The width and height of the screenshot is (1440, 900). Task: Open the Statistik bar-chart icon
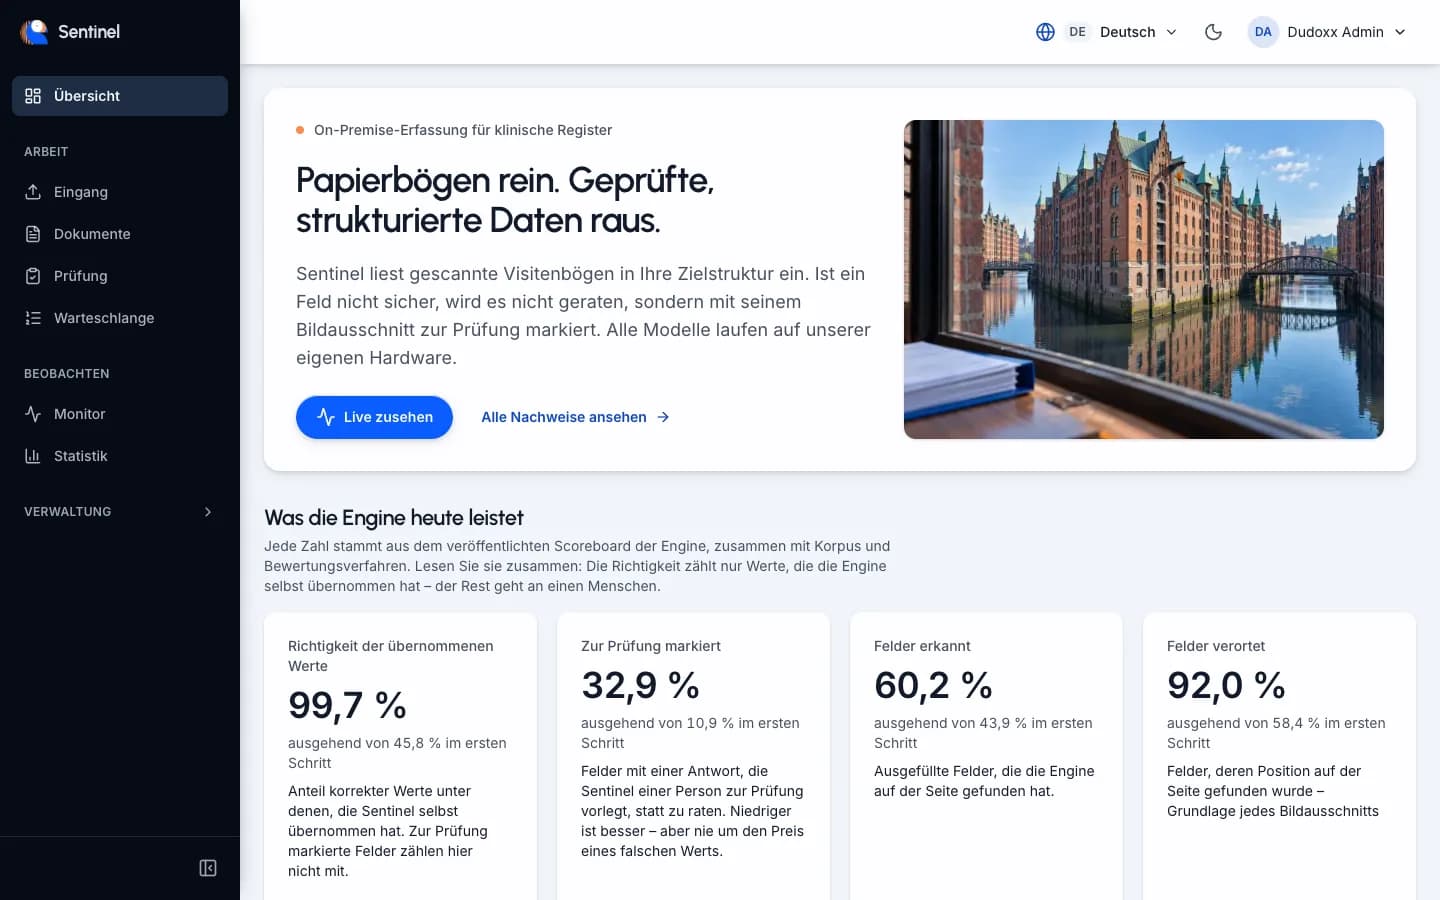[33, 456]
